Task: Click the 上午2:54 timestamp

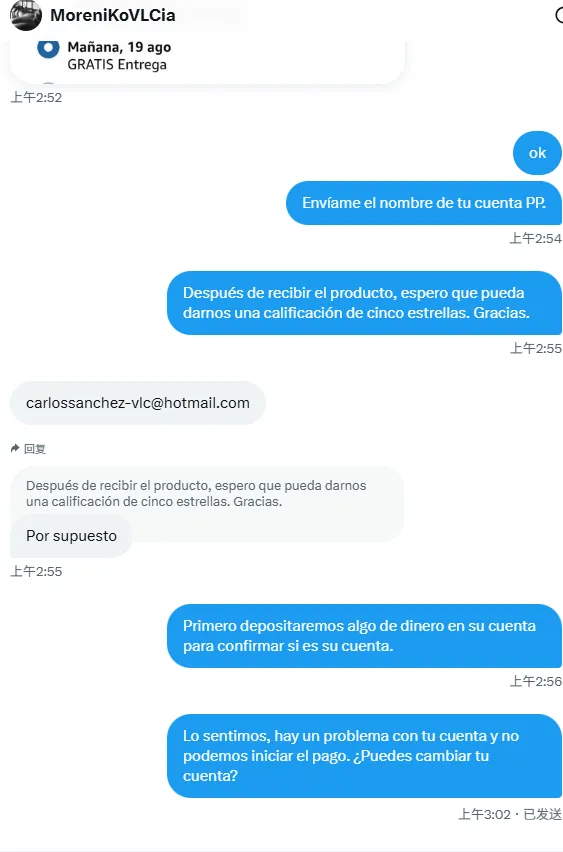Action: 535,238
